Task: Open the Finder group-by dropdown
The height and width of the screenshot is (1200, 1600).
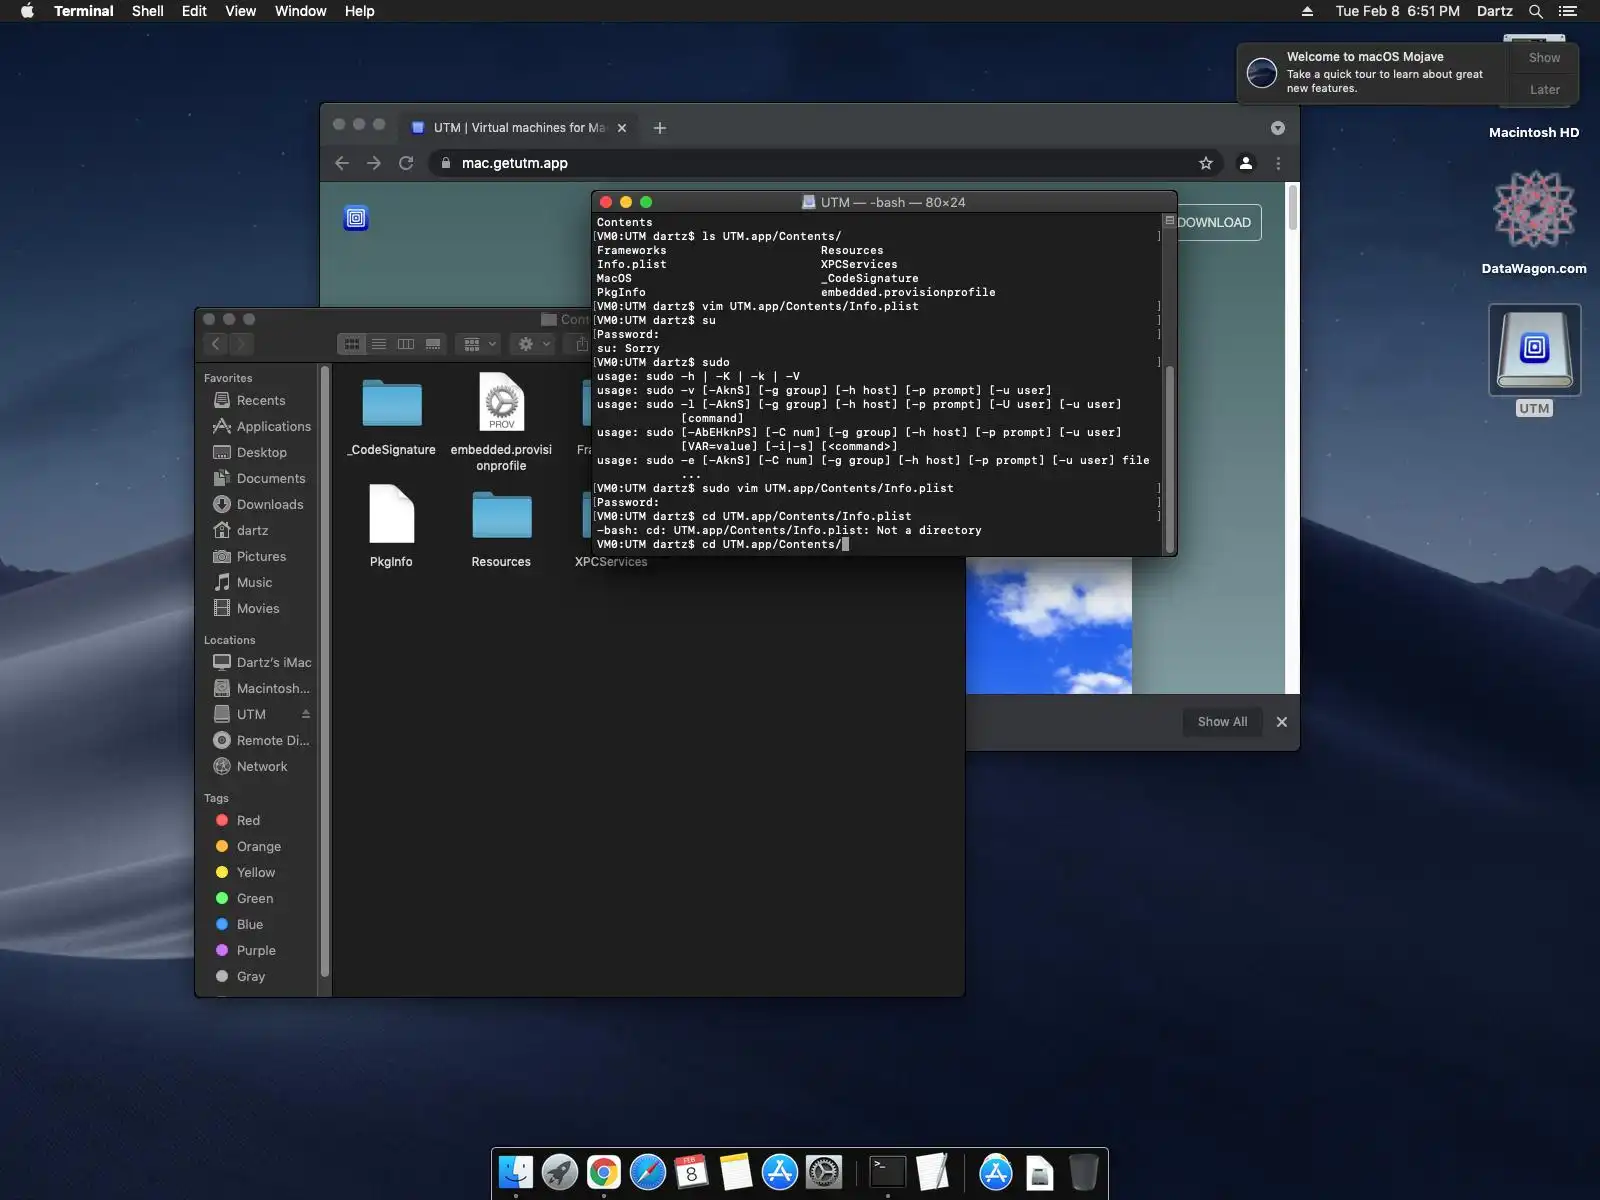Action: pyautogui.click(x=478, y=344)
